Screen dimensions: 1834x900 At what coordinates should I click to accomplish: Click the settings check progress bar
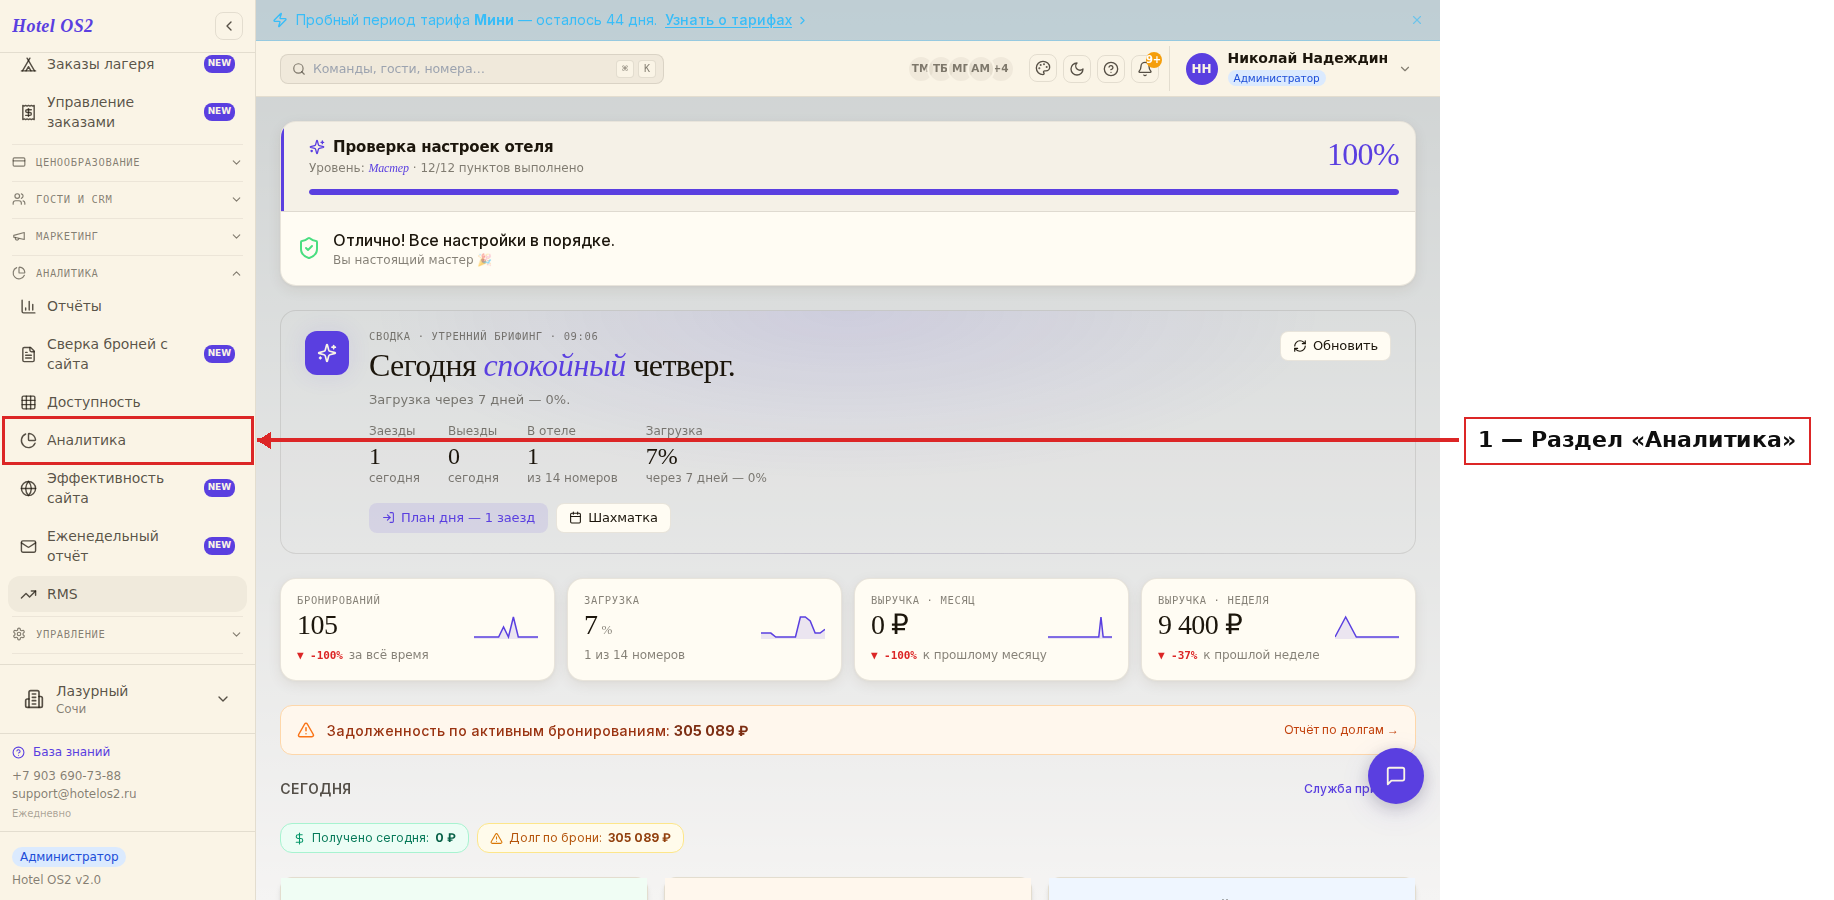click(x=853, y=192)
